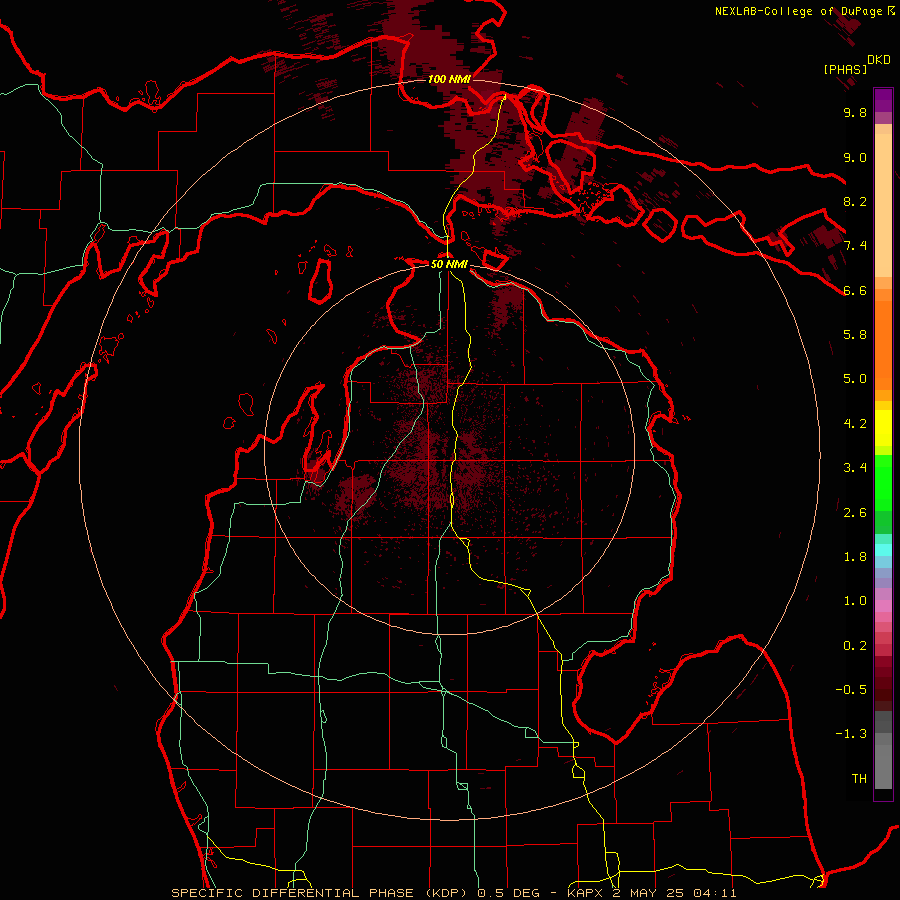Click the DKD legend unit label

879,60
